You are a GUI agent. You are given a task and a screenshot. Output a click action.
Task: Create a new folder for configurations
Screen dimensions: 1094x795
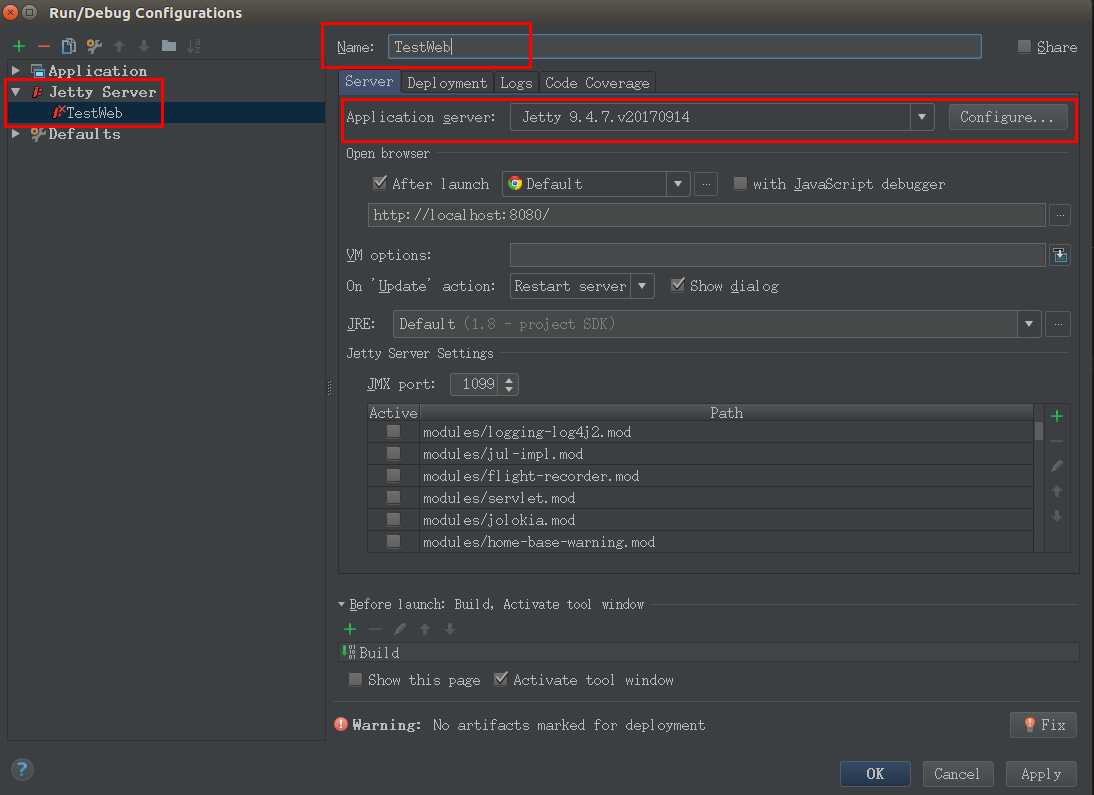[x=169, y=46]
